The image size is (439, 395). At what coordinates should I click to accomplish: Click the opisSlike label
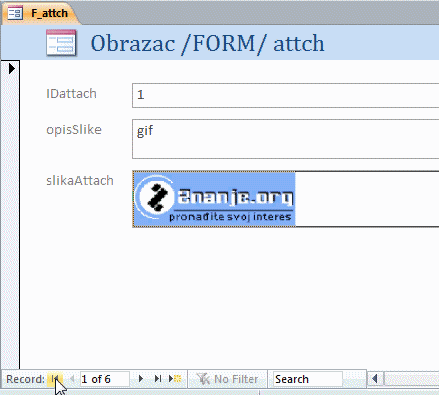click(x=74, y=129)
